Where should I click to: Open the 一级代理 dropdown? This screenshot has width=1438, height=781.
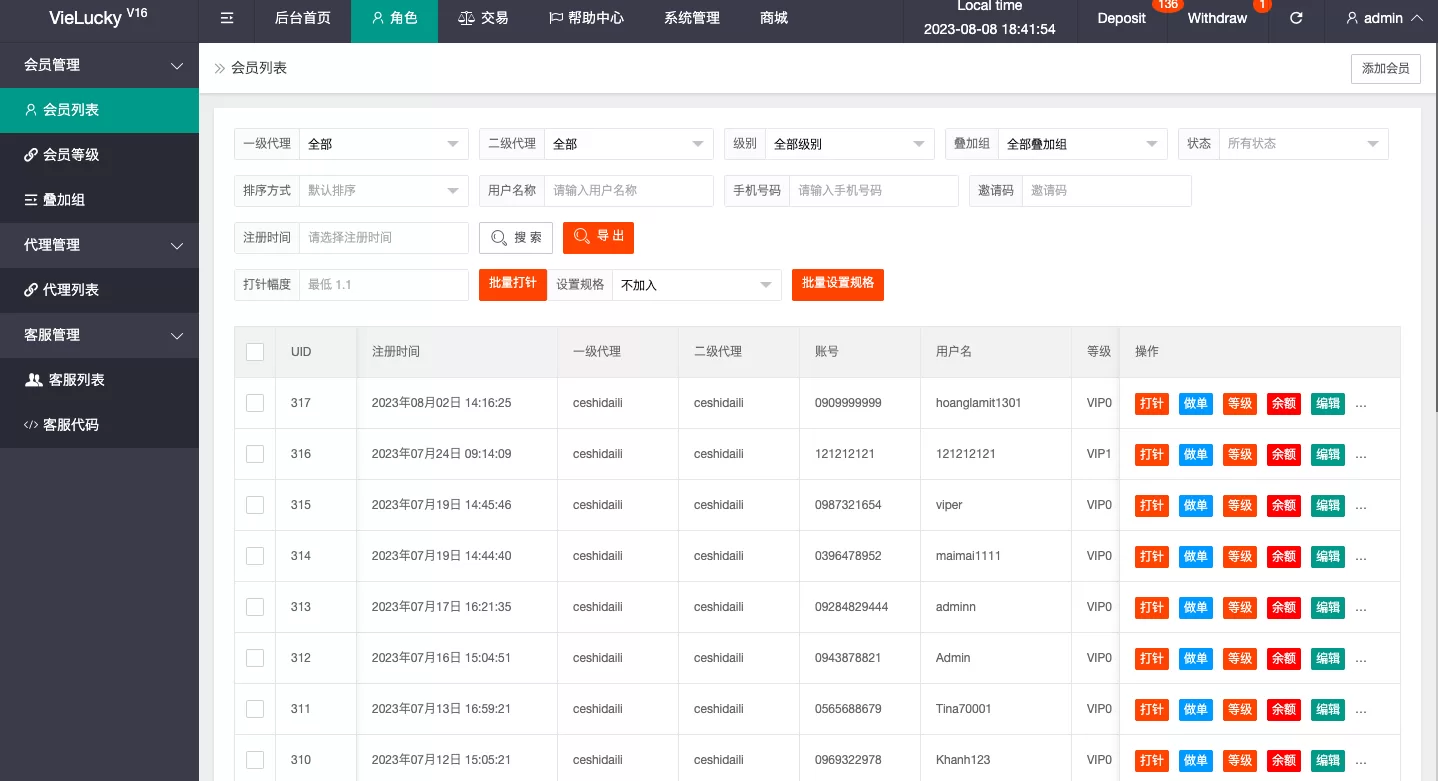tap(384, 144)
